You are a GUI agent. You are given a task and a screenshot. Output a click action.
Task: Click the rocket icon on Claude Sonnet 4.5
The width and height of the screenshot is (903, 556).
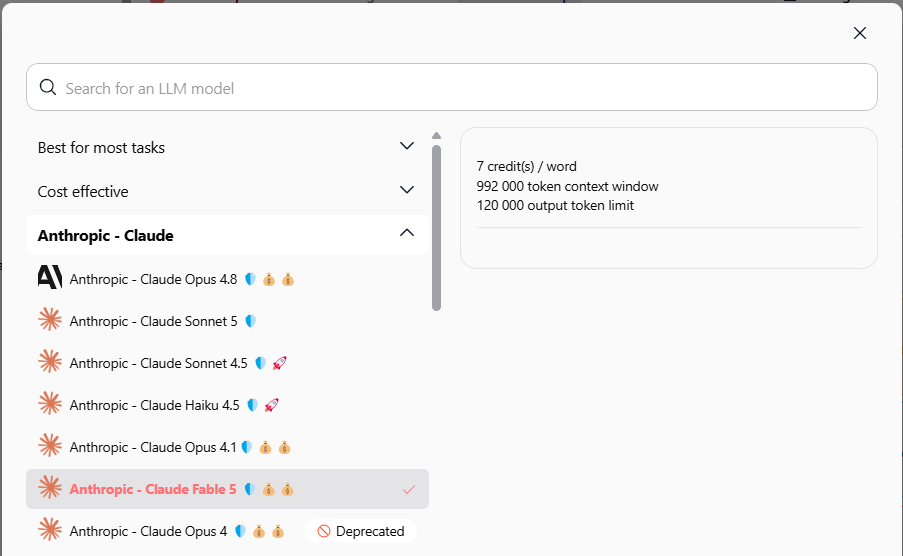click(279, 364)
